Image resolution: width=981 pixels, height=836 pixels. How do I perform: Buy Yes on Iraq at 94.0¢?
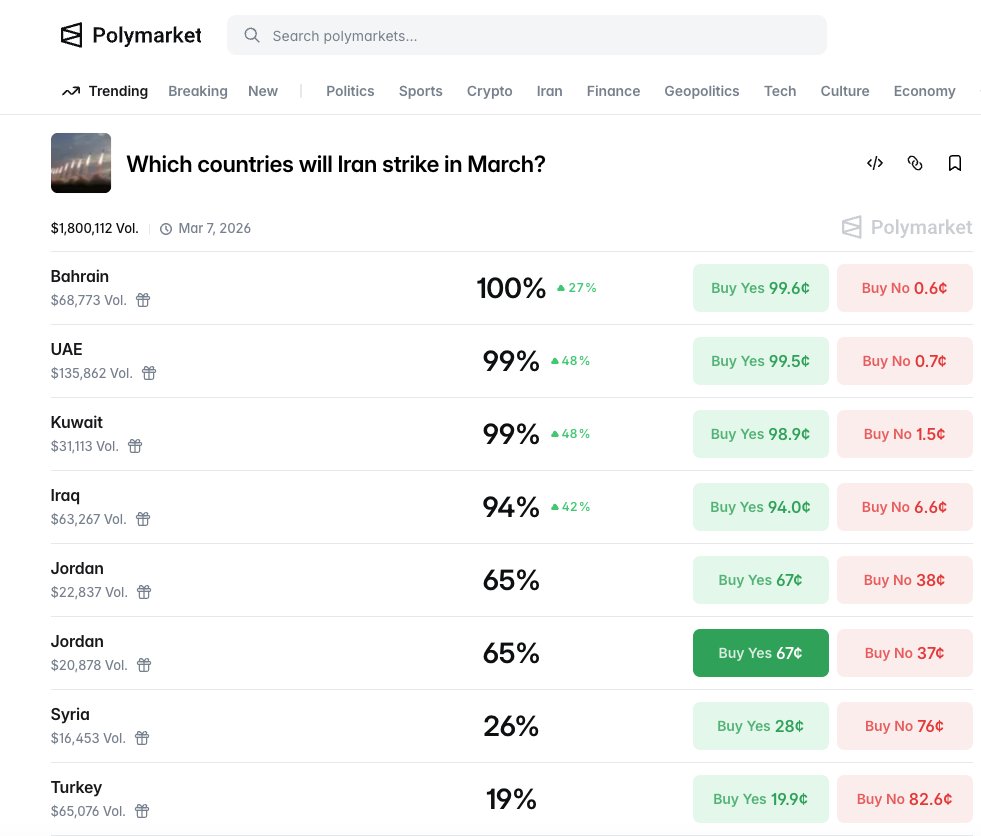(x=760, y=507)
